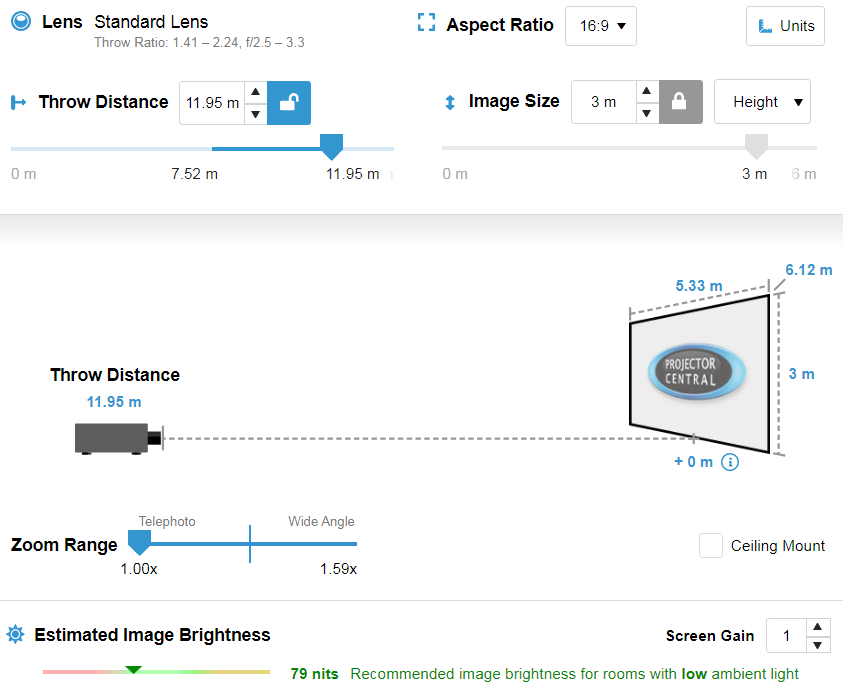Screen dimensions: 843x691
Task: Click the Image Size up-down arrows icon
Action: pyautogui.click(x=450, y=102)
